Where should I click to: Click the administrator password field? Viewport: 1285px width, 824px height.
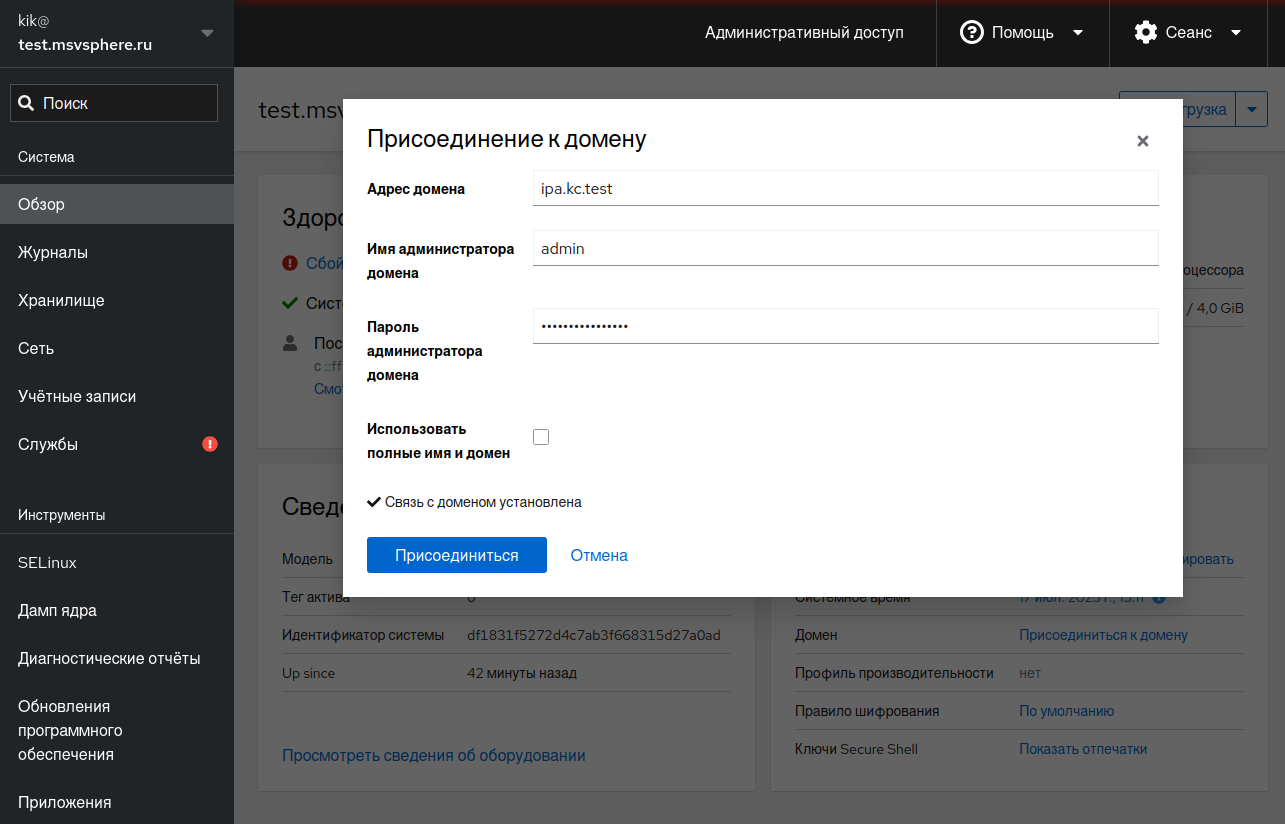[x=845, y=326]
